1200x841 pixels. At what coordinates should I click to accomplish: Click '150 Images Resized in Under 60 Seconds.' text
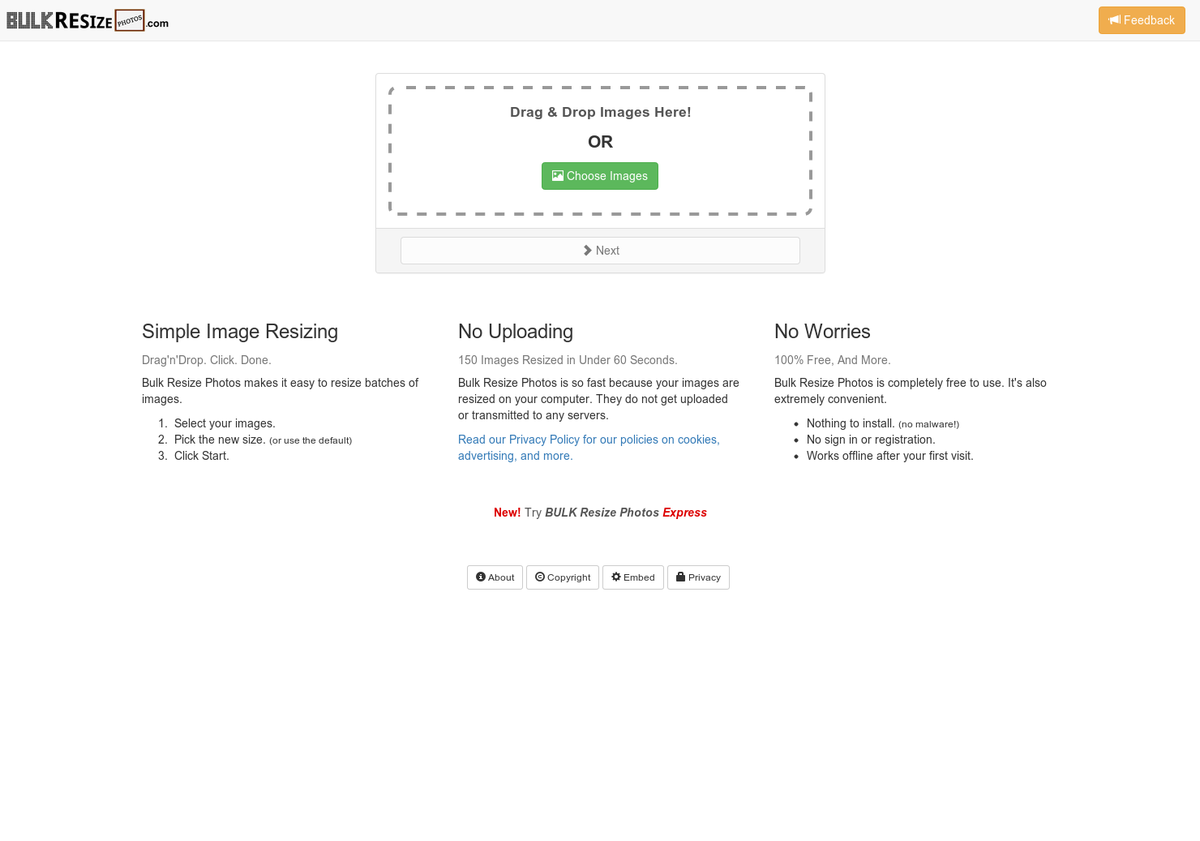click(568, 359)
